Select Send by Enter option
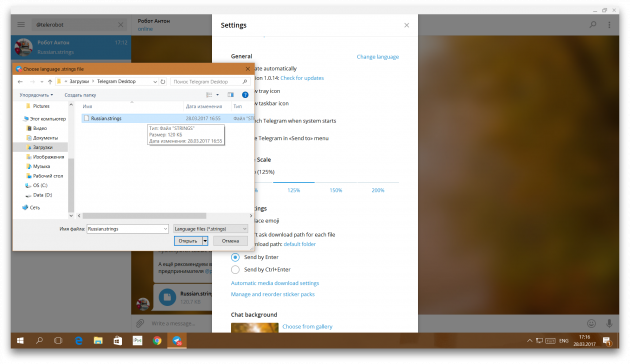Viewport: 630px width, 364px height. pyautogui.click(x=235, y=257)
